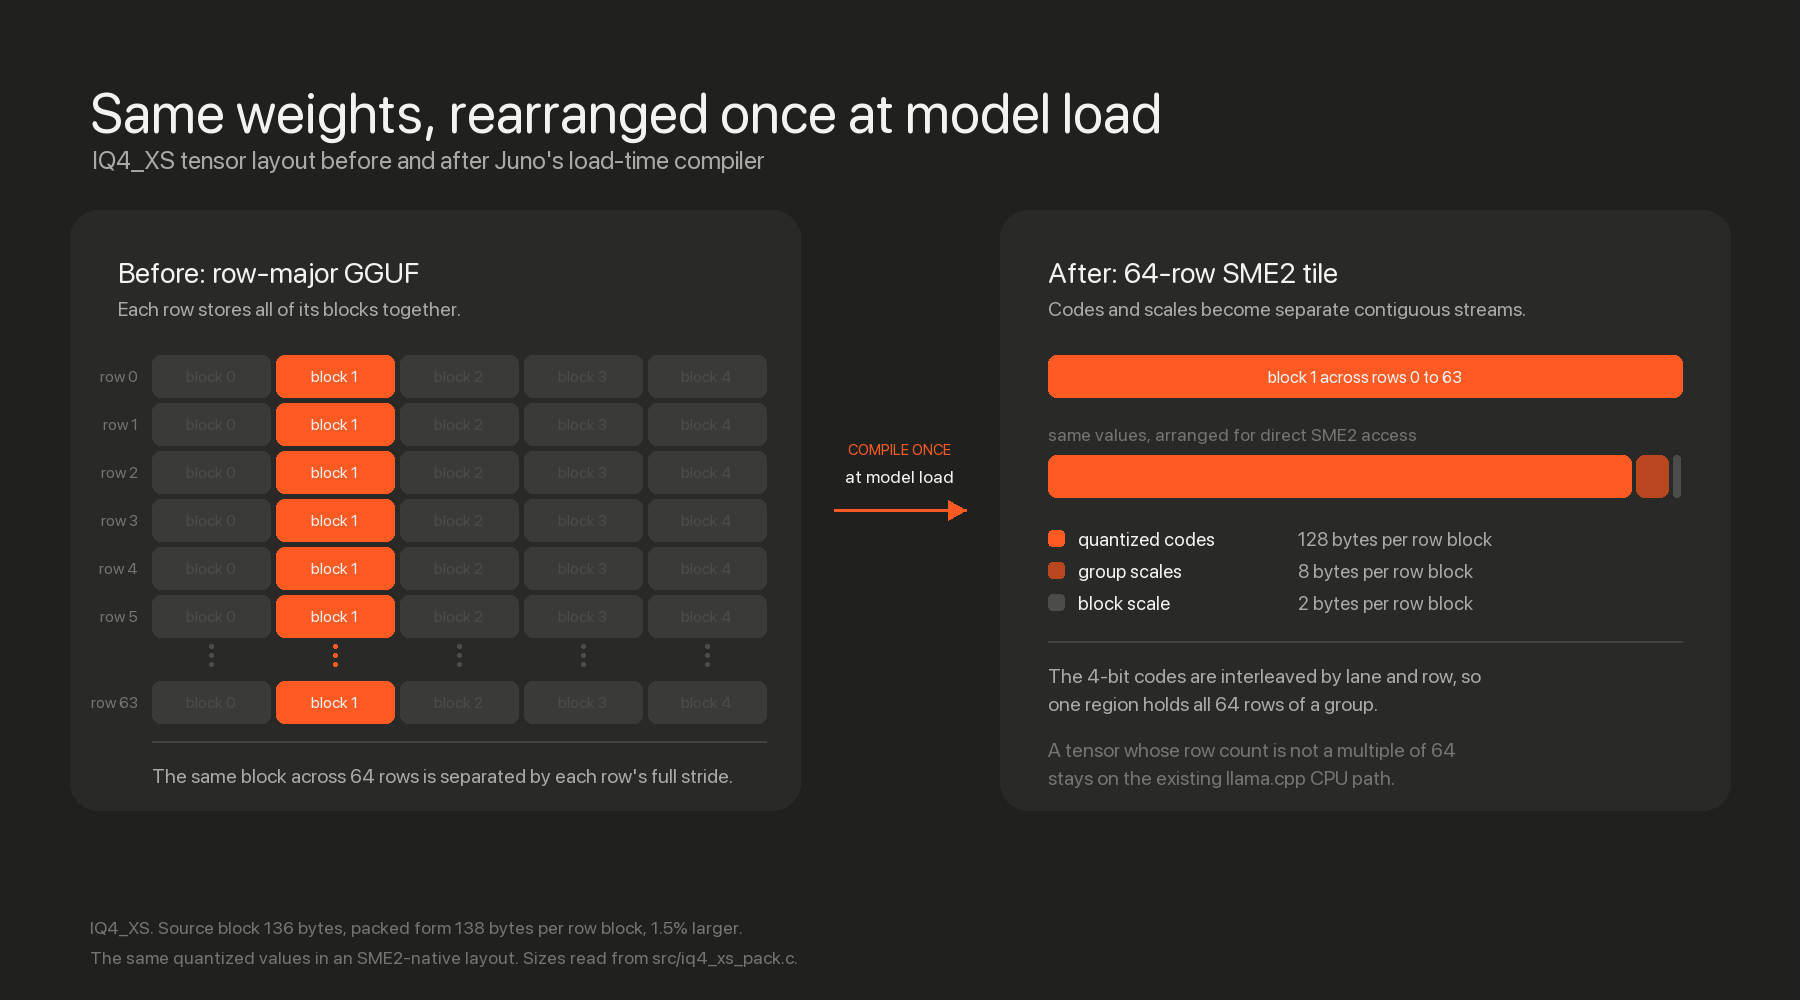
Task: Click the orange ellipsis dots under block 1
Action: pos(335,656)
